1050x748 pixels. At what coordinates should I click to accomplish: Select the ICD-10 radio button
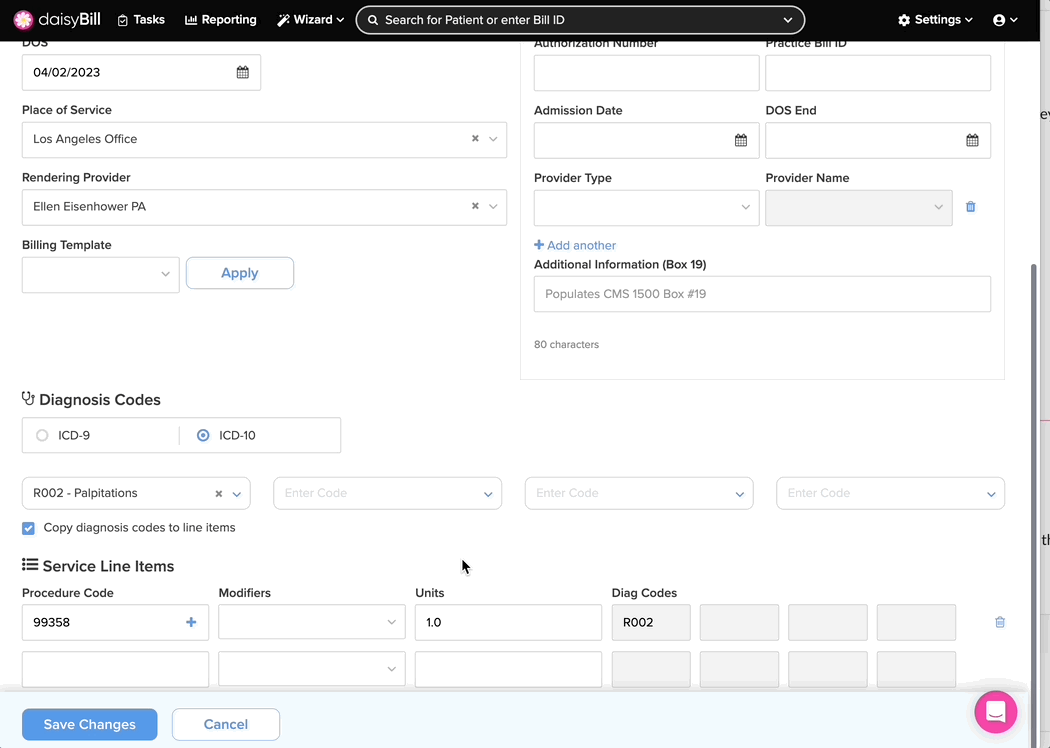point(203,435)
